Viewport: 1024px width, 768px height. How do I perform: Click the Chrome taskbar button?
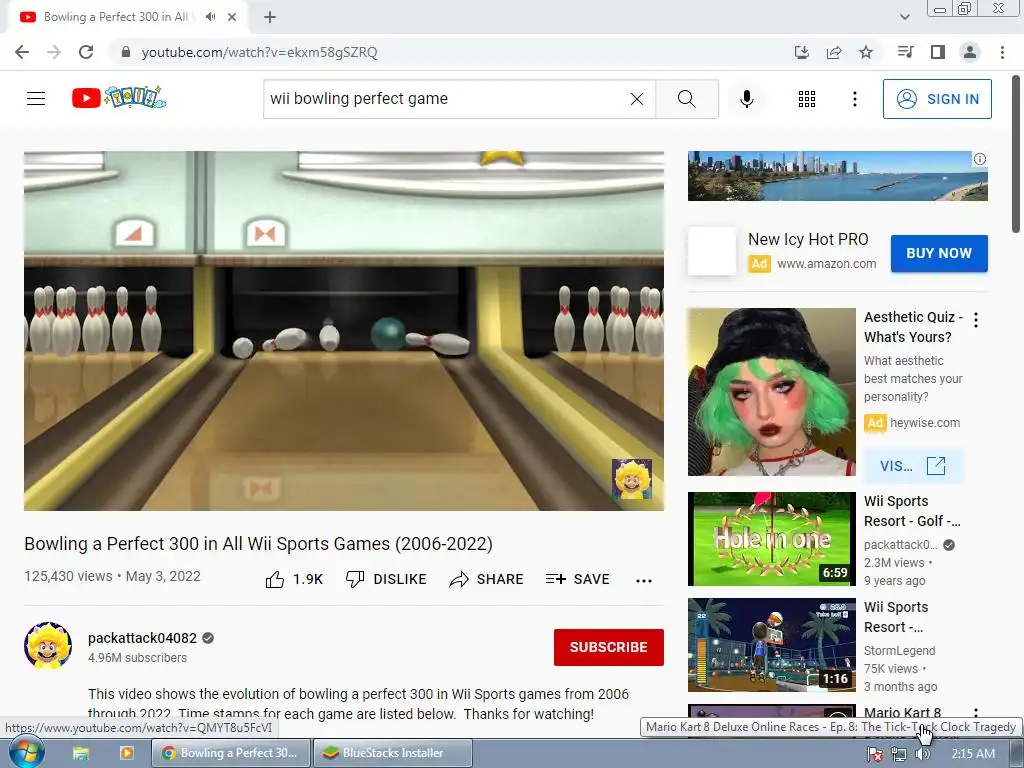(x=231, y=753)
